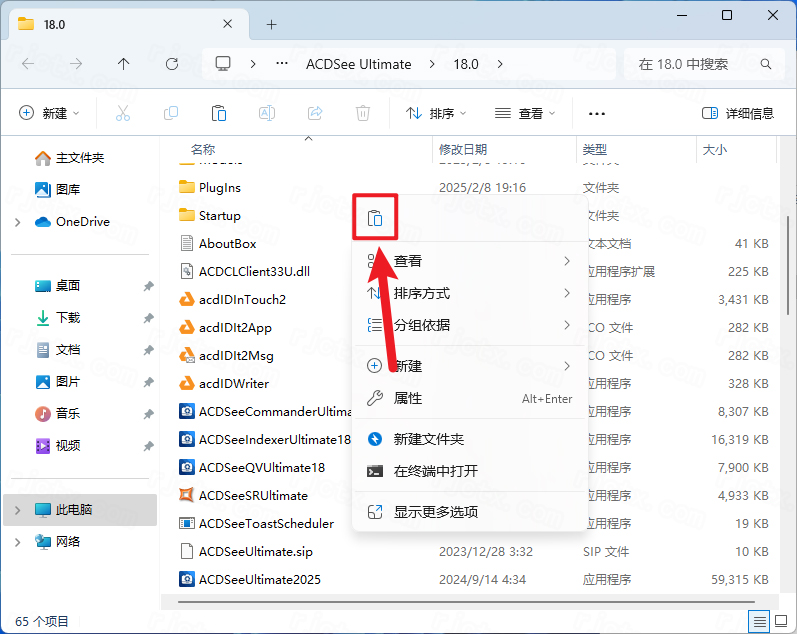Viewport: 797px width, 634px height.
Task: Choose 在终端中打开 from the context menu
Action: point(435,471)
